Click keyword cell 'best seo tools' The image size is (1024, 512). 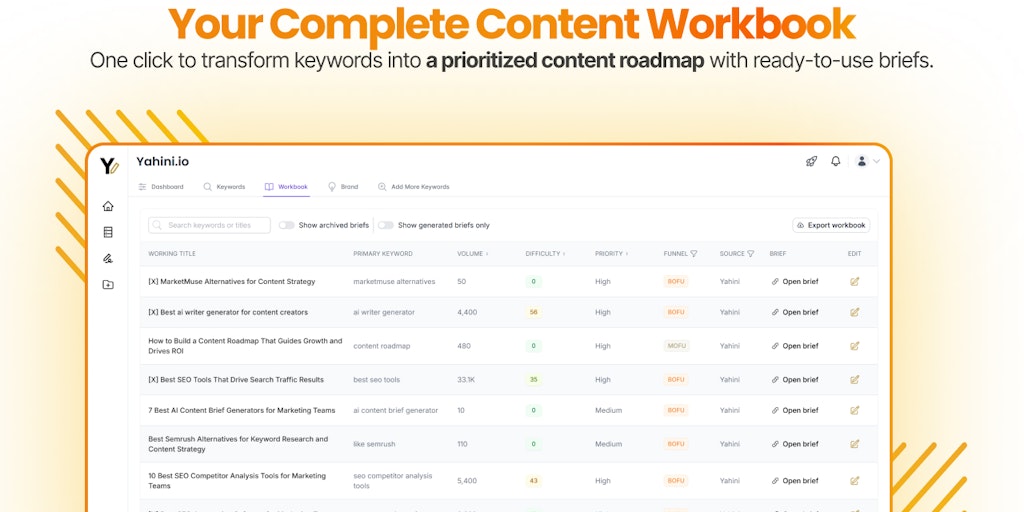click(377, 379)
